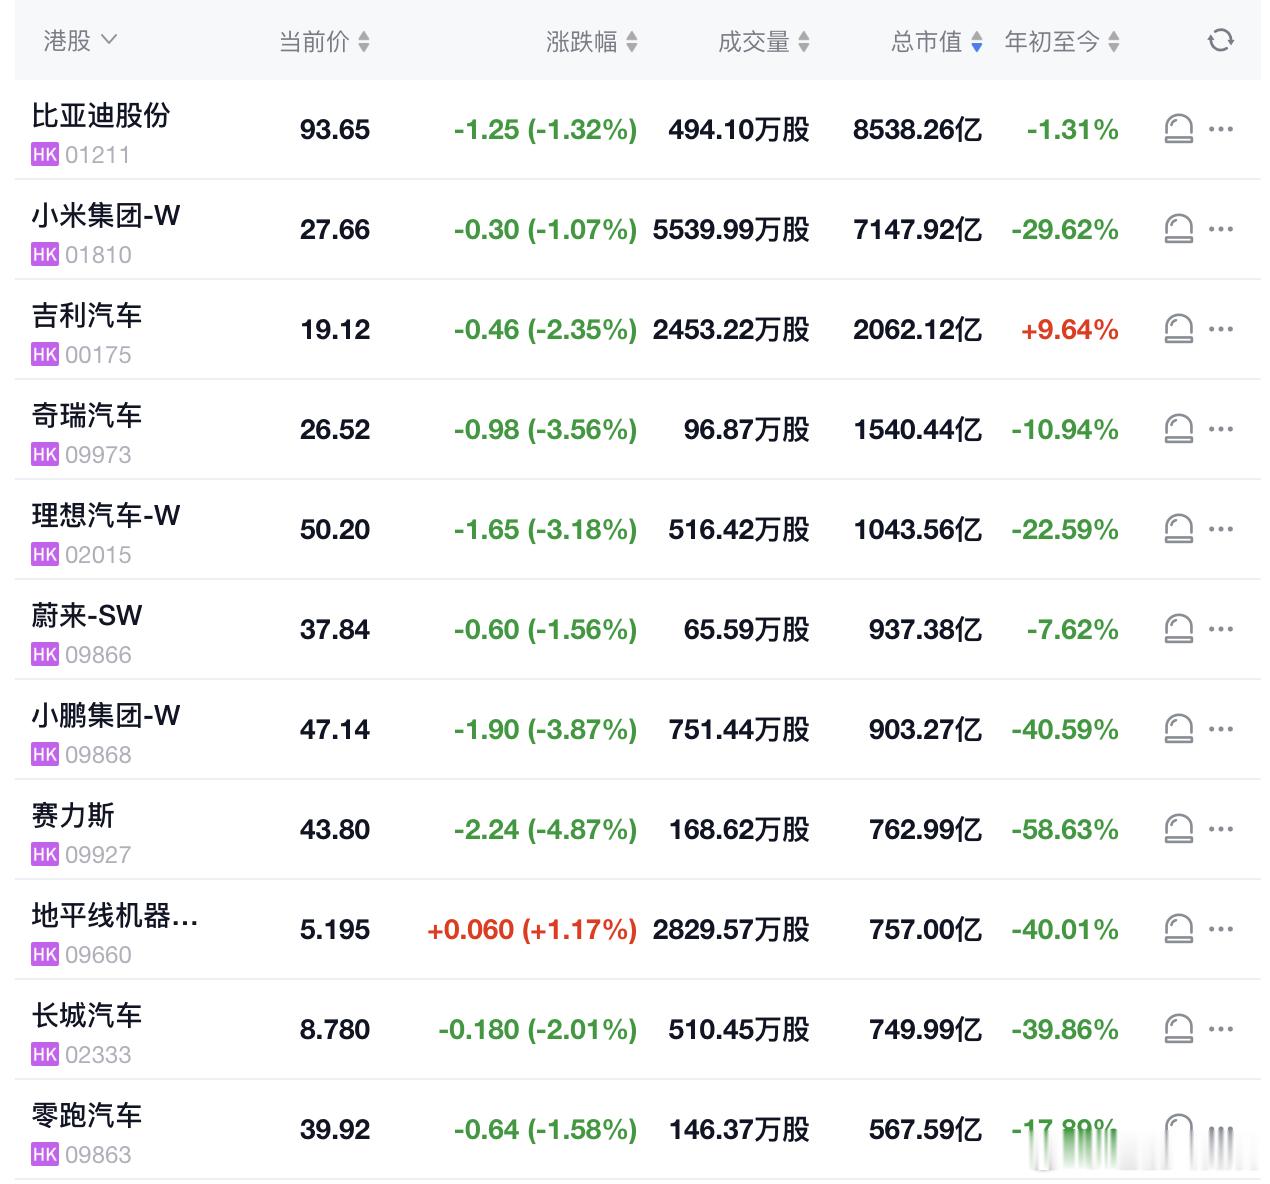Open the 港股 market dropdown
The height and width of the screenshot is (1184, 1270).
[x=80, y=41]
